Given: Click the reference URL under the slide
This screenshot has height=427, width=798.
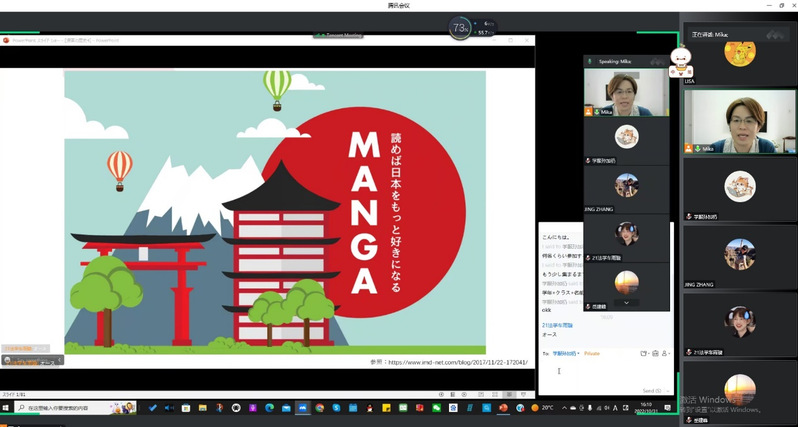Looking at the screenshot, I should 450,362.
